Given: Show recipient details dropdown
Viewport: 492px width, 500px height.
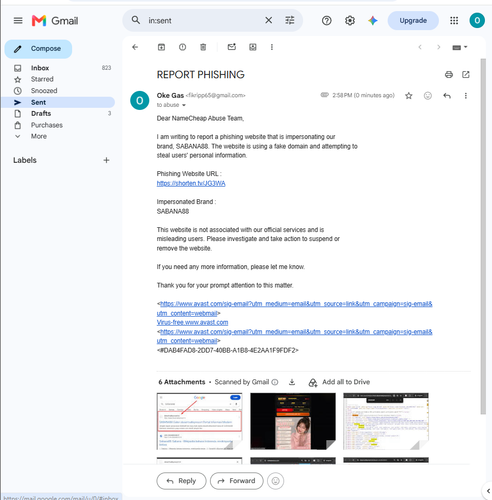Looking at the screenshot, I should [x=184, y=105].
